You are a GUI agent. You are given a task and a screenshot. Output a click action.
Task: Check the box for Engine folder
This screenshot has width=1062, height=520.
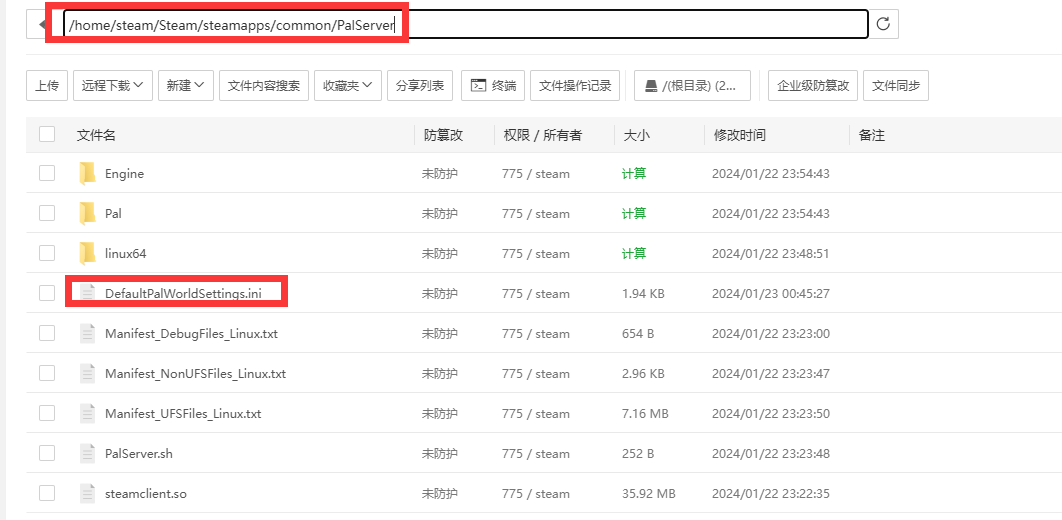pos(47,173)
